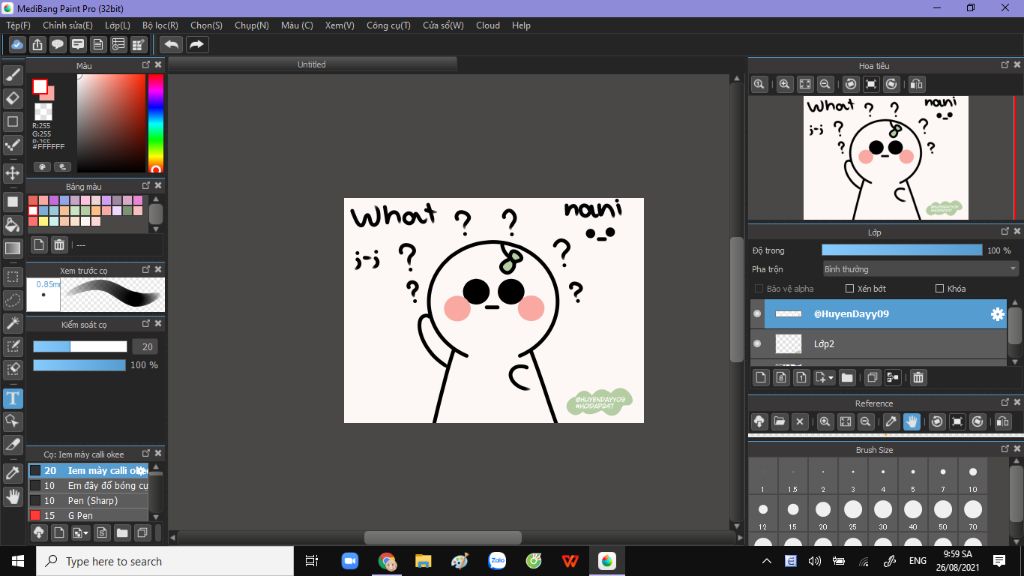The height and width of the screenshot is (576, 1024).
Task: Hide the @HuyenDayy09 layer
Action: coord(758,314)
